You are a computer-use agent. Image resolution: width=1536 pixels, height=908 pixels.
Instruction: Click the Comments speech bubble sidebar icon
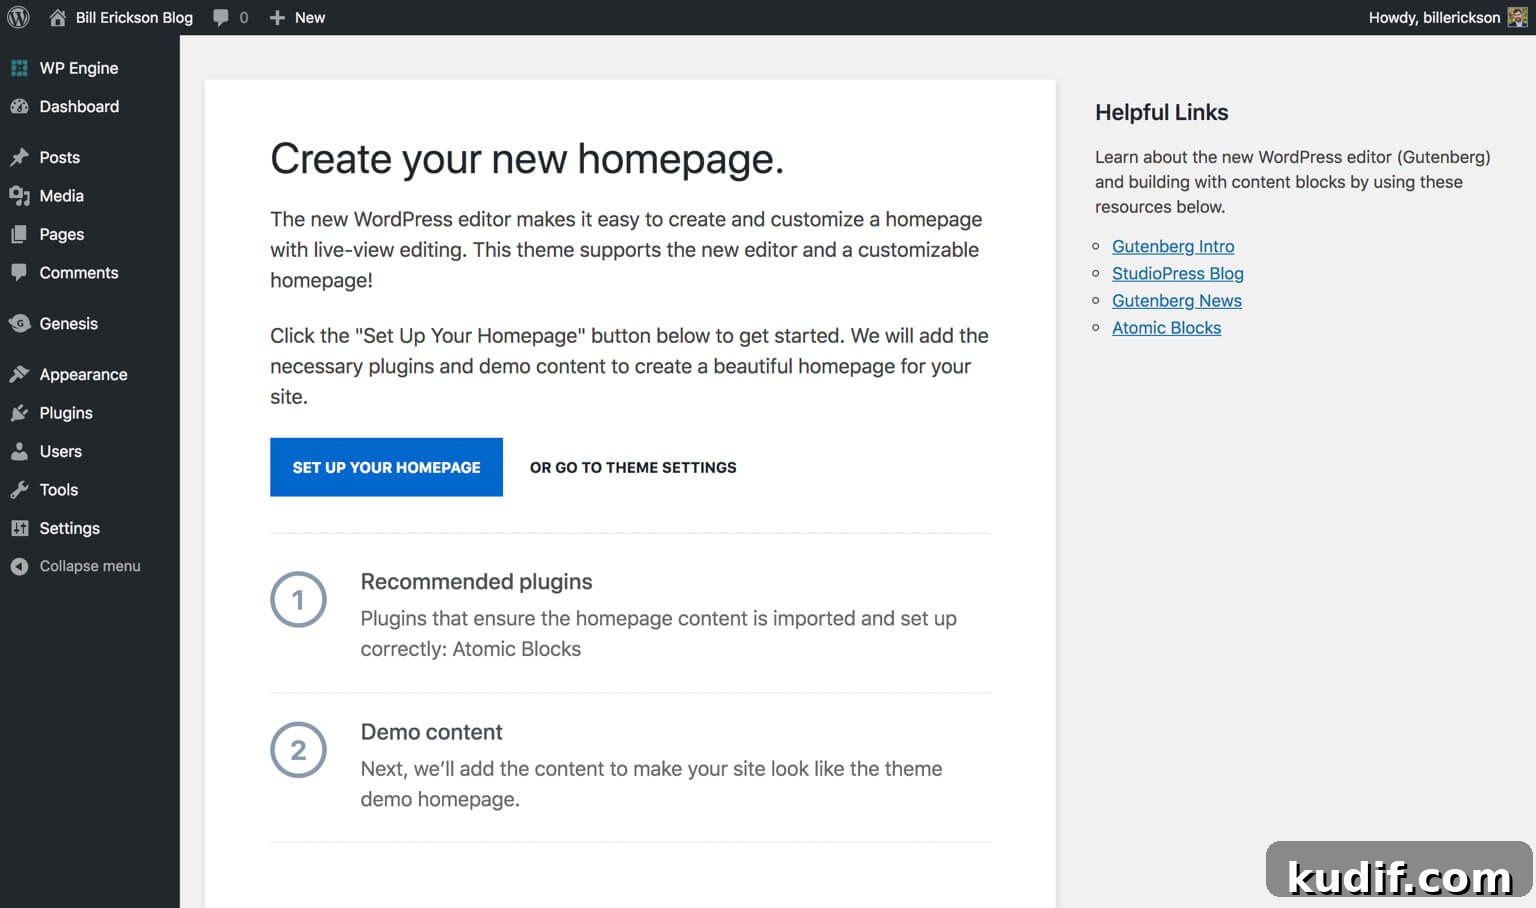click(19, 272)
